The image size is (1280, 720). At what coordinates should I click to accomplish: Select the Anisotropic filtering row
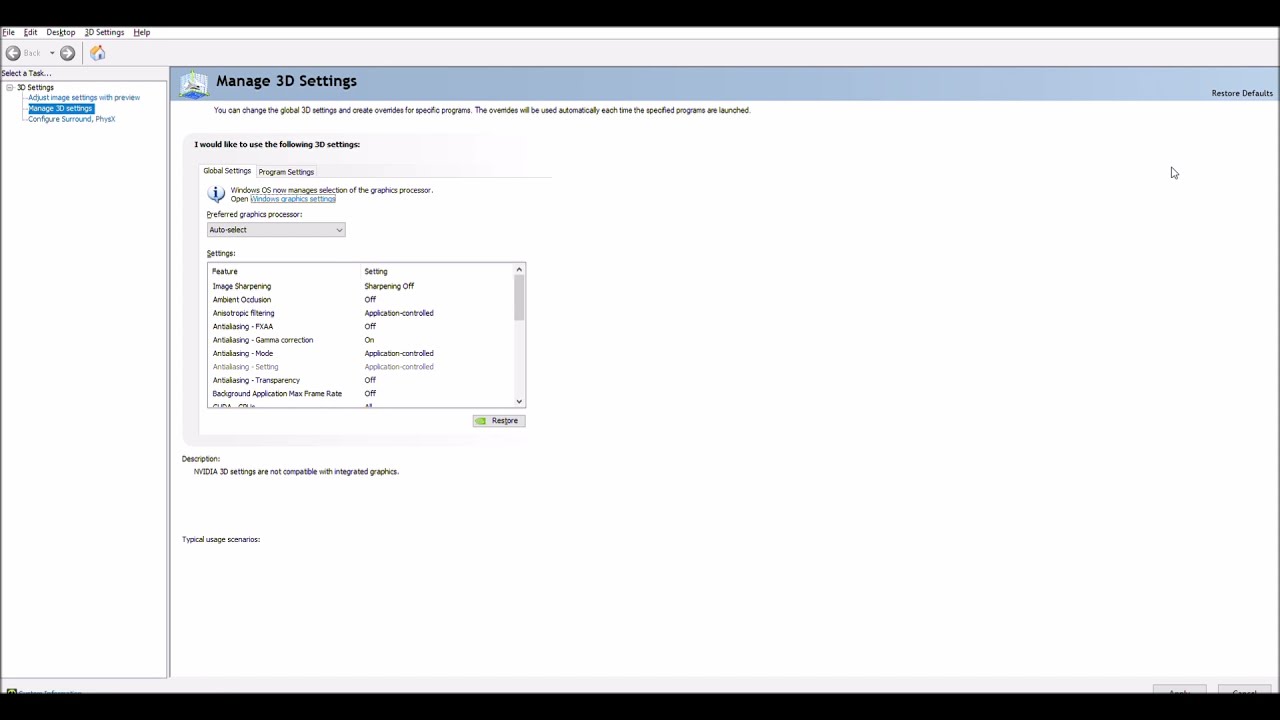click(x=362, y=313)
